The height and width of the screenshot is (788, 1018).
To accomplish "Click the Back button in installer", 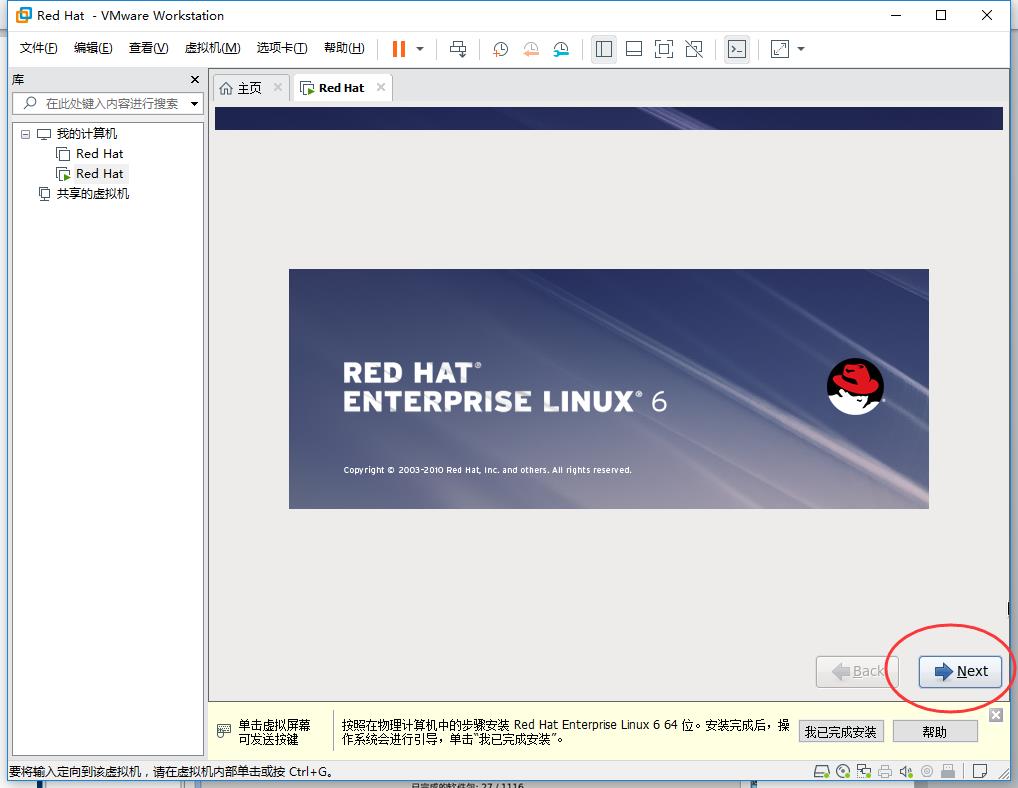I will click(x=857, y=671).
